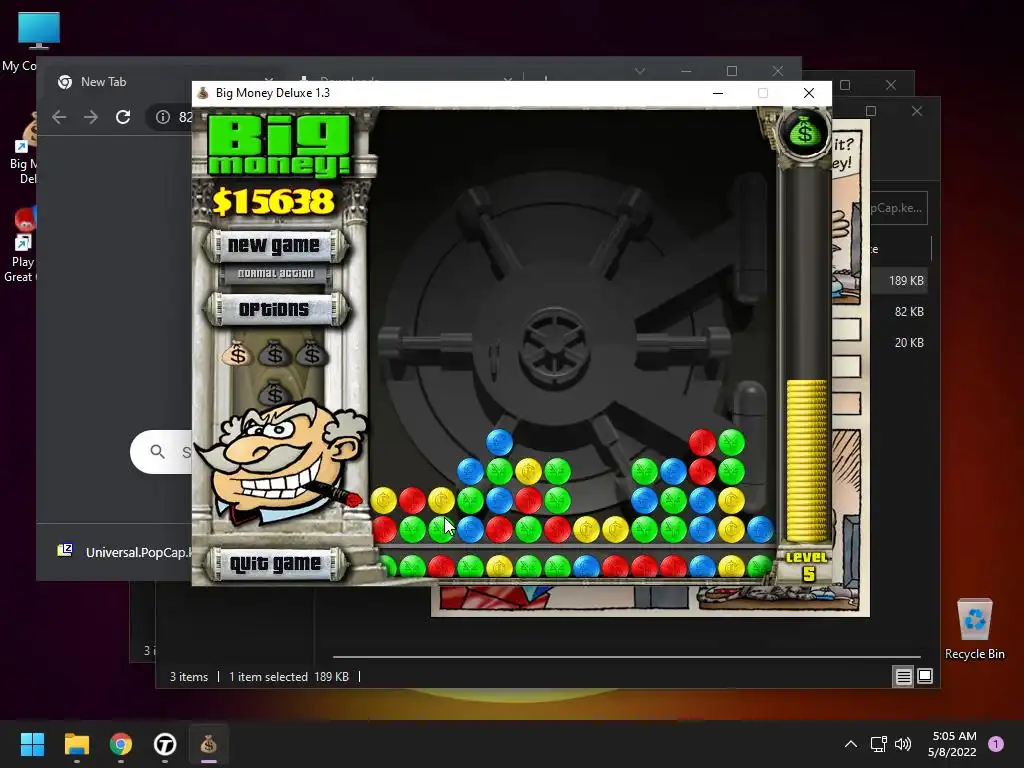Open the Options menu in Big Money
Image resolution: width=1024 pixels, height=768 pixels.
(x=274, y=309)
